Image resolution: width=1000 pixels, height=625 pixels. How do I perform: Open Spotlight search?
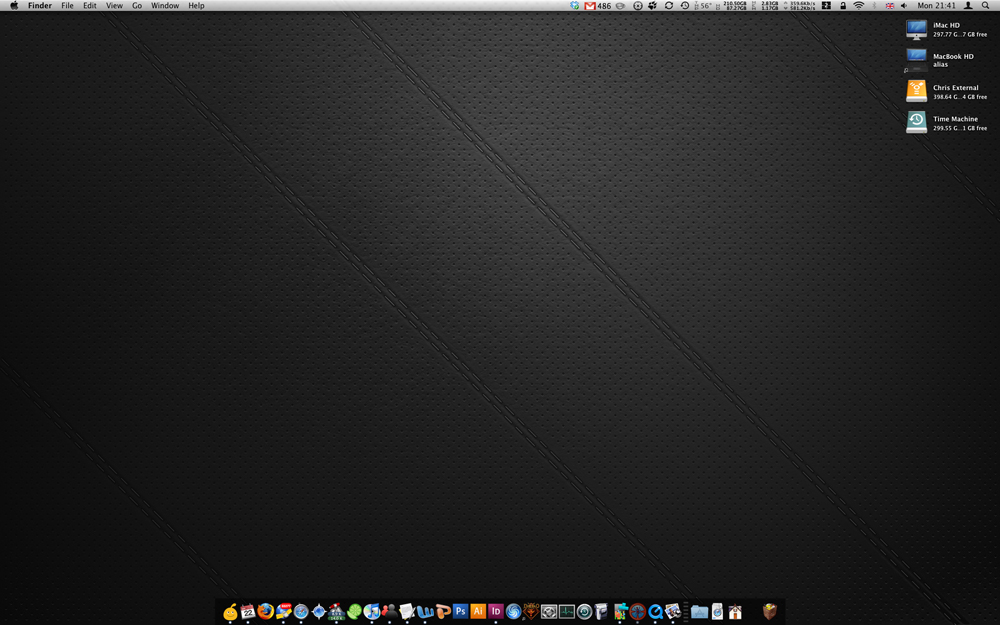click(985, 5)
